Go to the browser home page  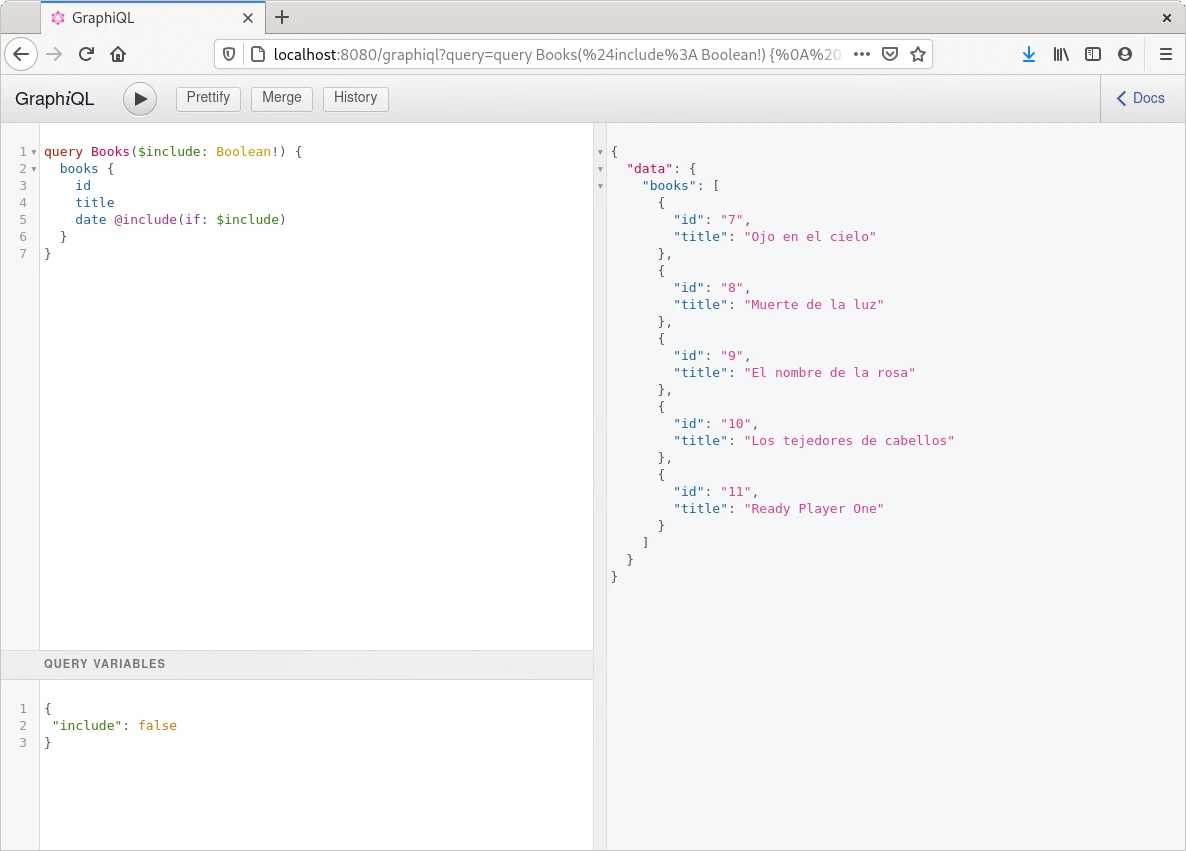point(118,54)
